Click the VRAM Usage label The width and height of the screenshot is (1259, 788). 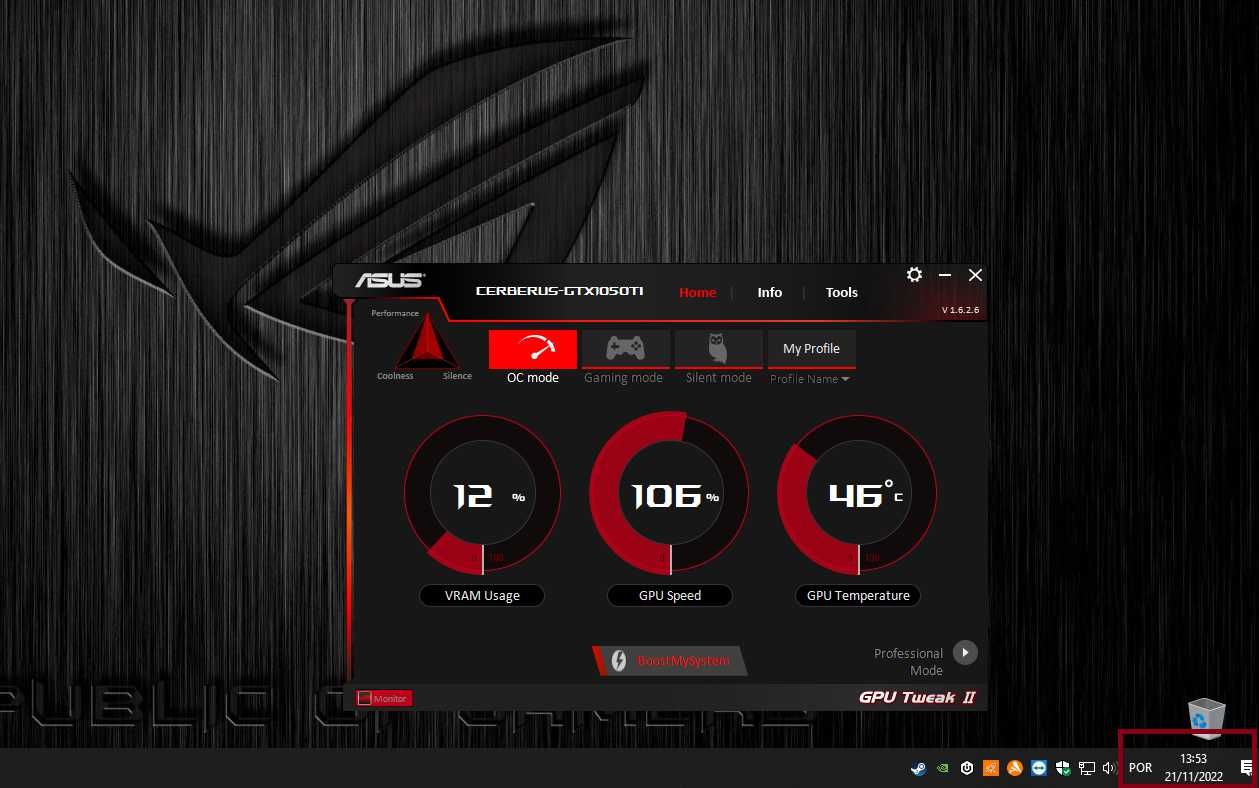(x=482, y=595)
